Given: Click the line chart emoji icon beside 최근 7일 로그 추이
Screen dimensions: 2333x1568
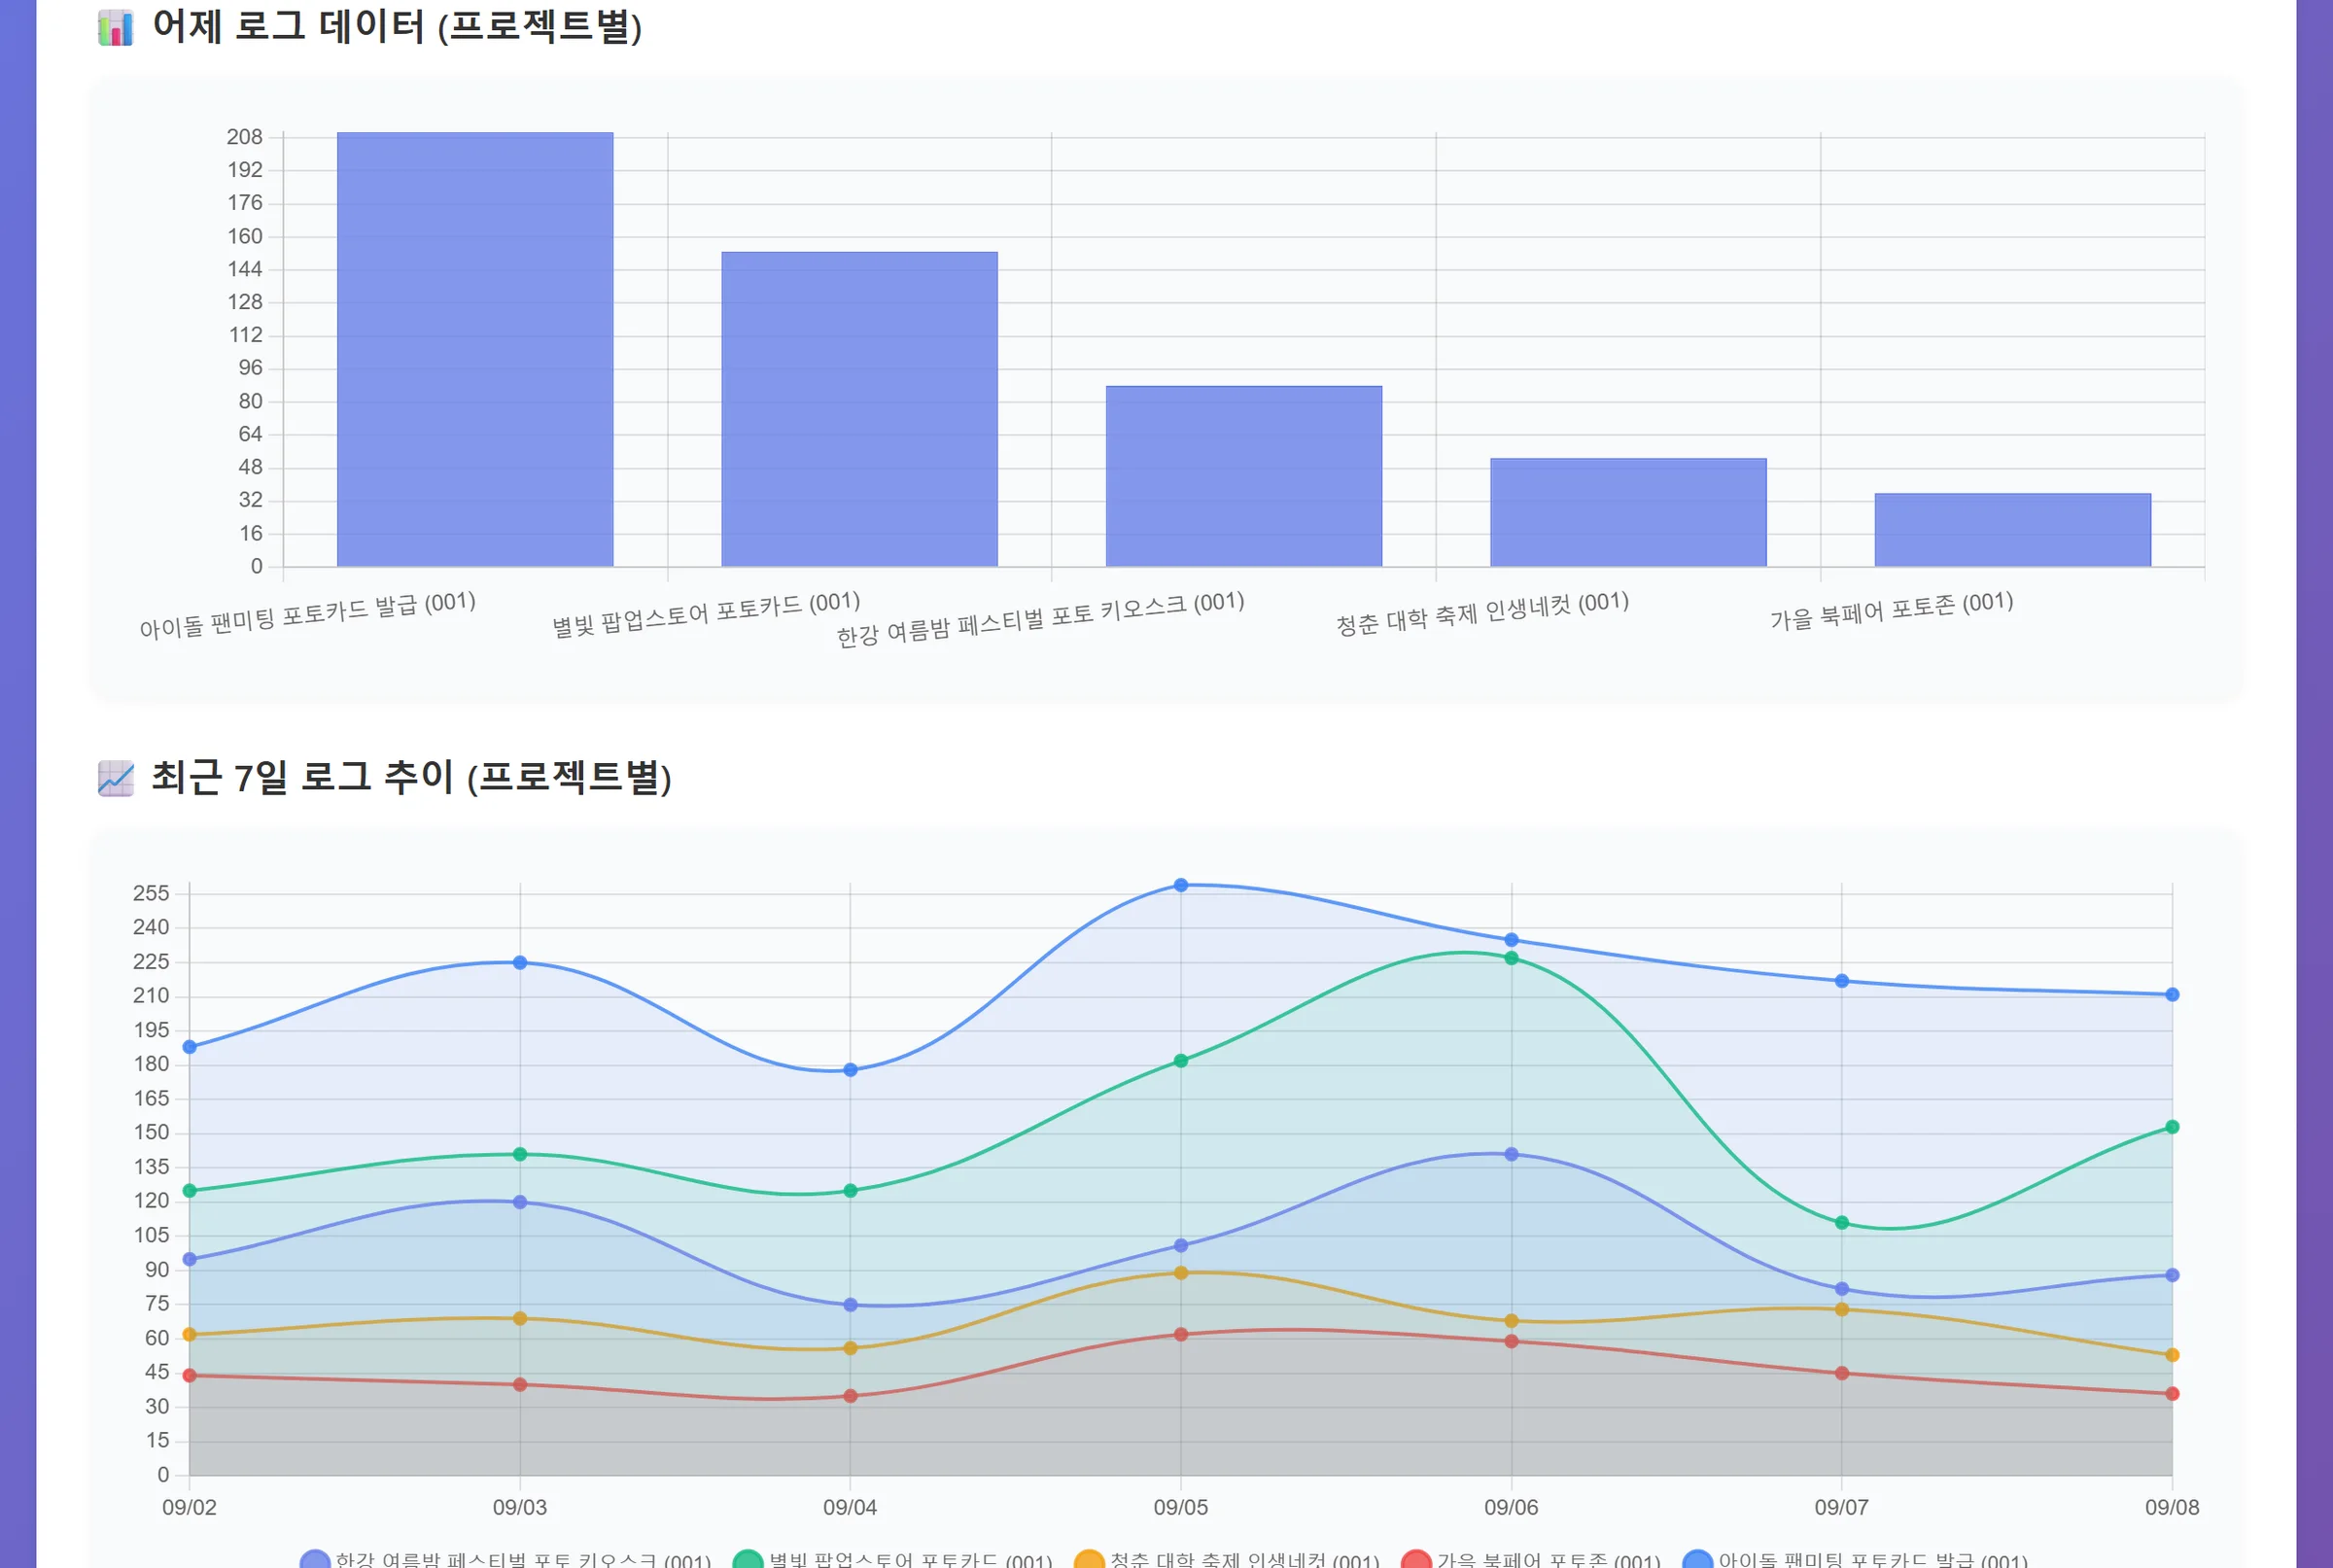Looking at the screenshot, I should point(116,778).
